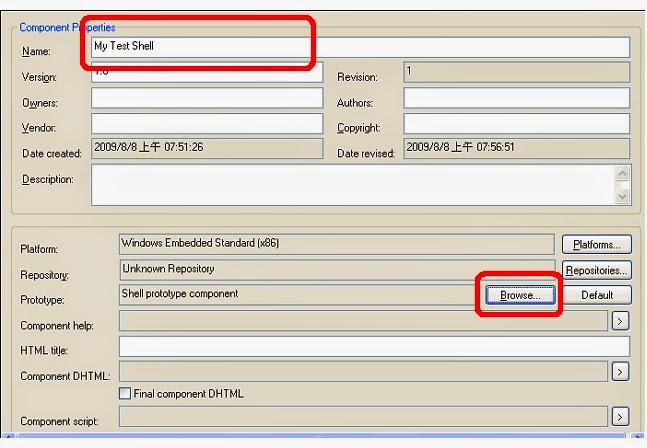
Task: Enable the Final component DHTML checkbox
Action: [125, 393]
